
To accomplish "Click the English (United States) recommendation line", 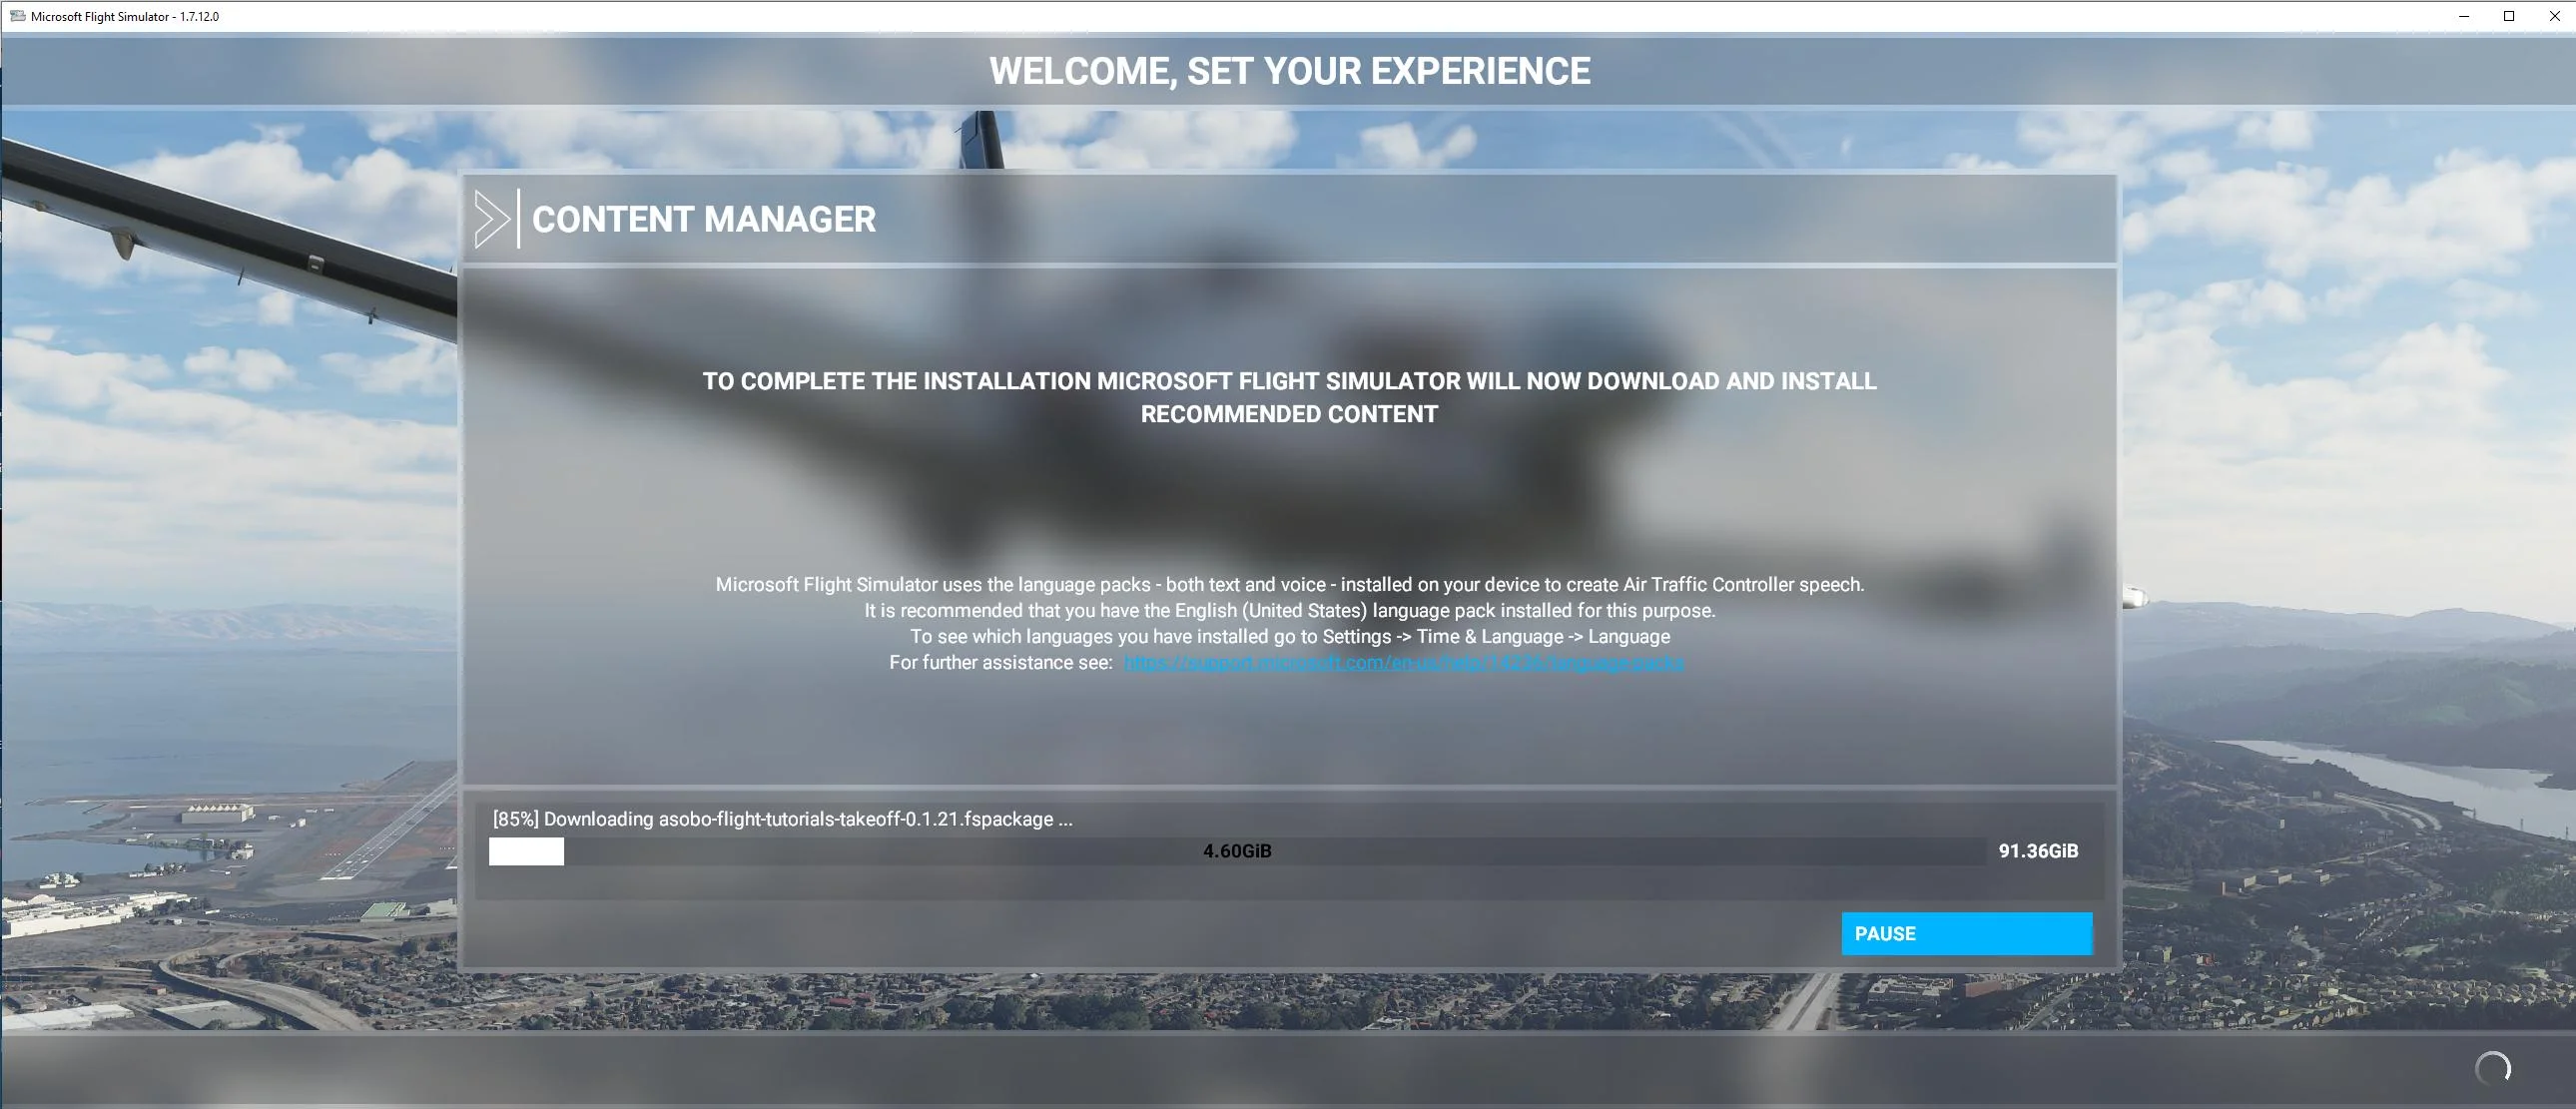I will click(1289, 610).
